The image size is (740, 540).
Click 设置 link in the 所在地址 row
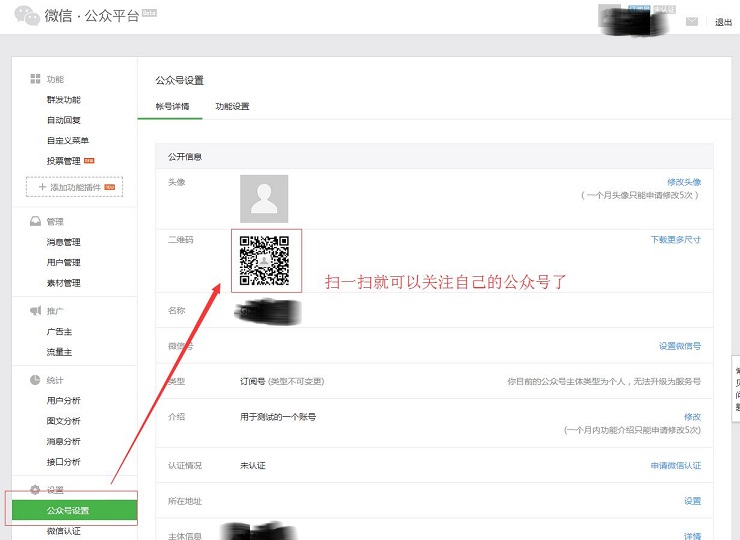click(693, 501)
